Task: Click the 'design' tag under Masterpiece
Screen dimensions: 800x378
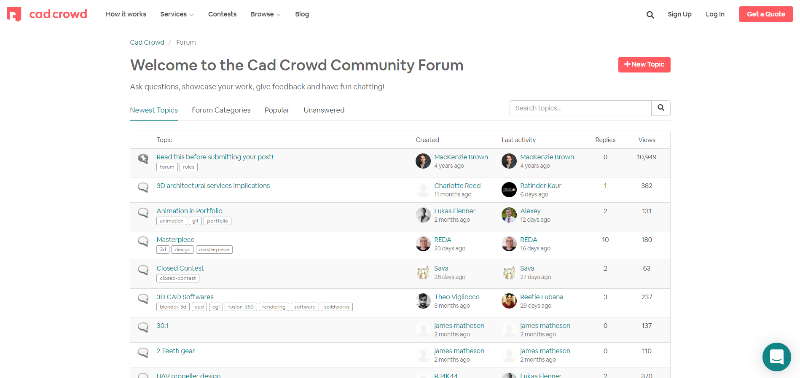Action: 182,249
